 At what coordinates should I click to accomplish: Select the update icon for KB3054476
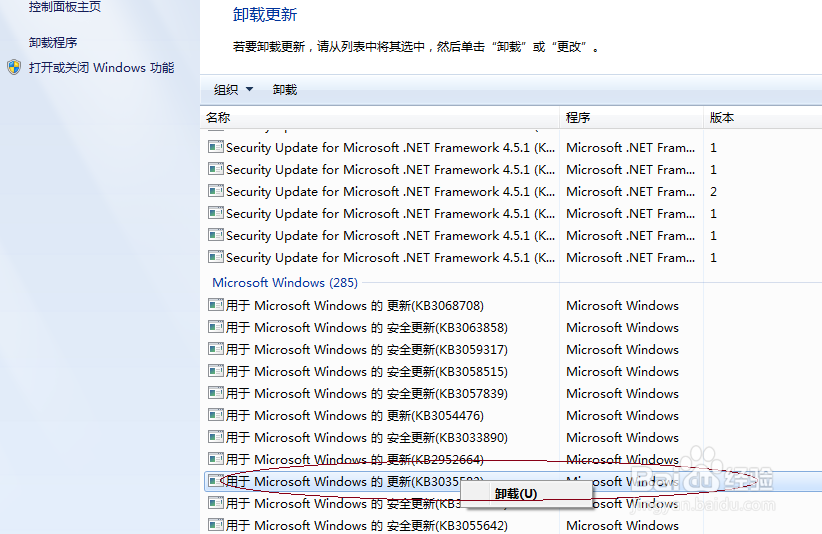click(x=216, y=415)
